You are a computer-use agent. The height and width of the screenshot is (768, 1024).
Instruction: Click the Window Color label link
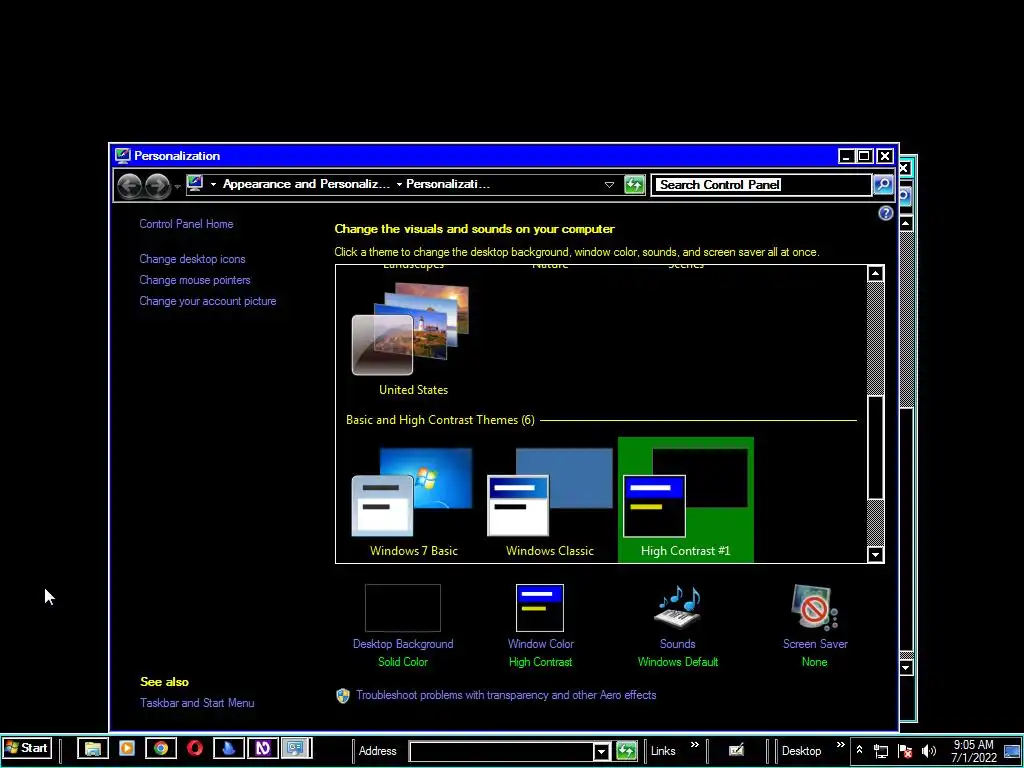coord(541,644)
